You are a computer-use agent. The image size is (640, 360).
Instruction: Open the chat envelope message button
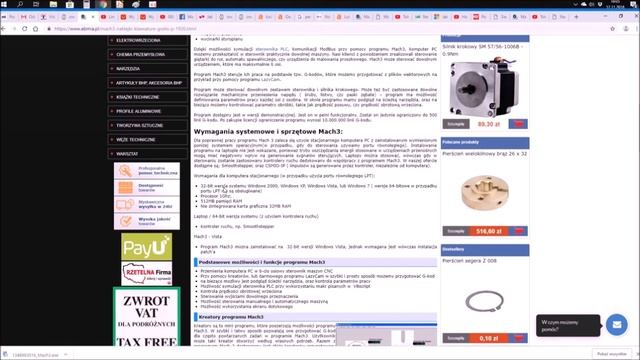616,325
